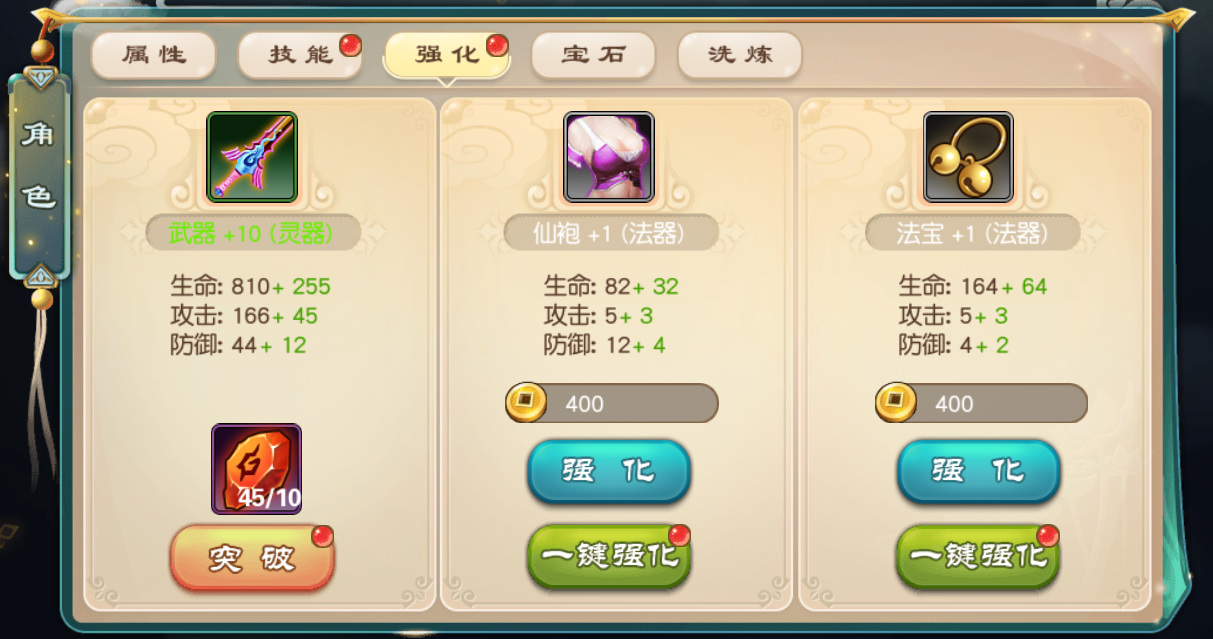
Task: Select the 武器 +10 (灵器) label
Action: (x=251, y=234)
